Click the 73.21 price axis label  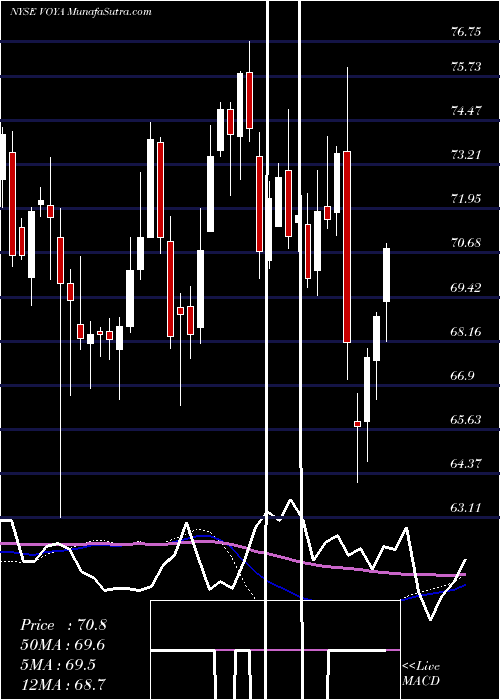(466, 155)
